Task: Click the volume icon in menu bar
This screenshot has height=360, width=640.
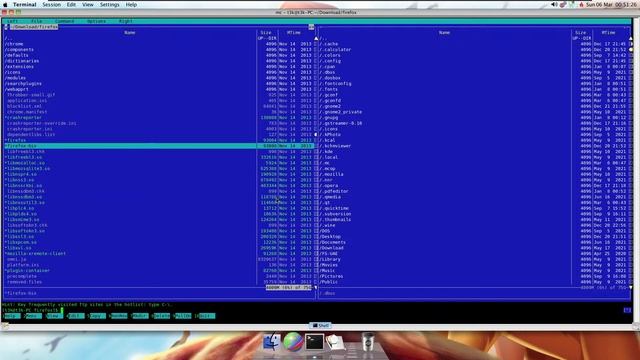Action: (554, 4)
